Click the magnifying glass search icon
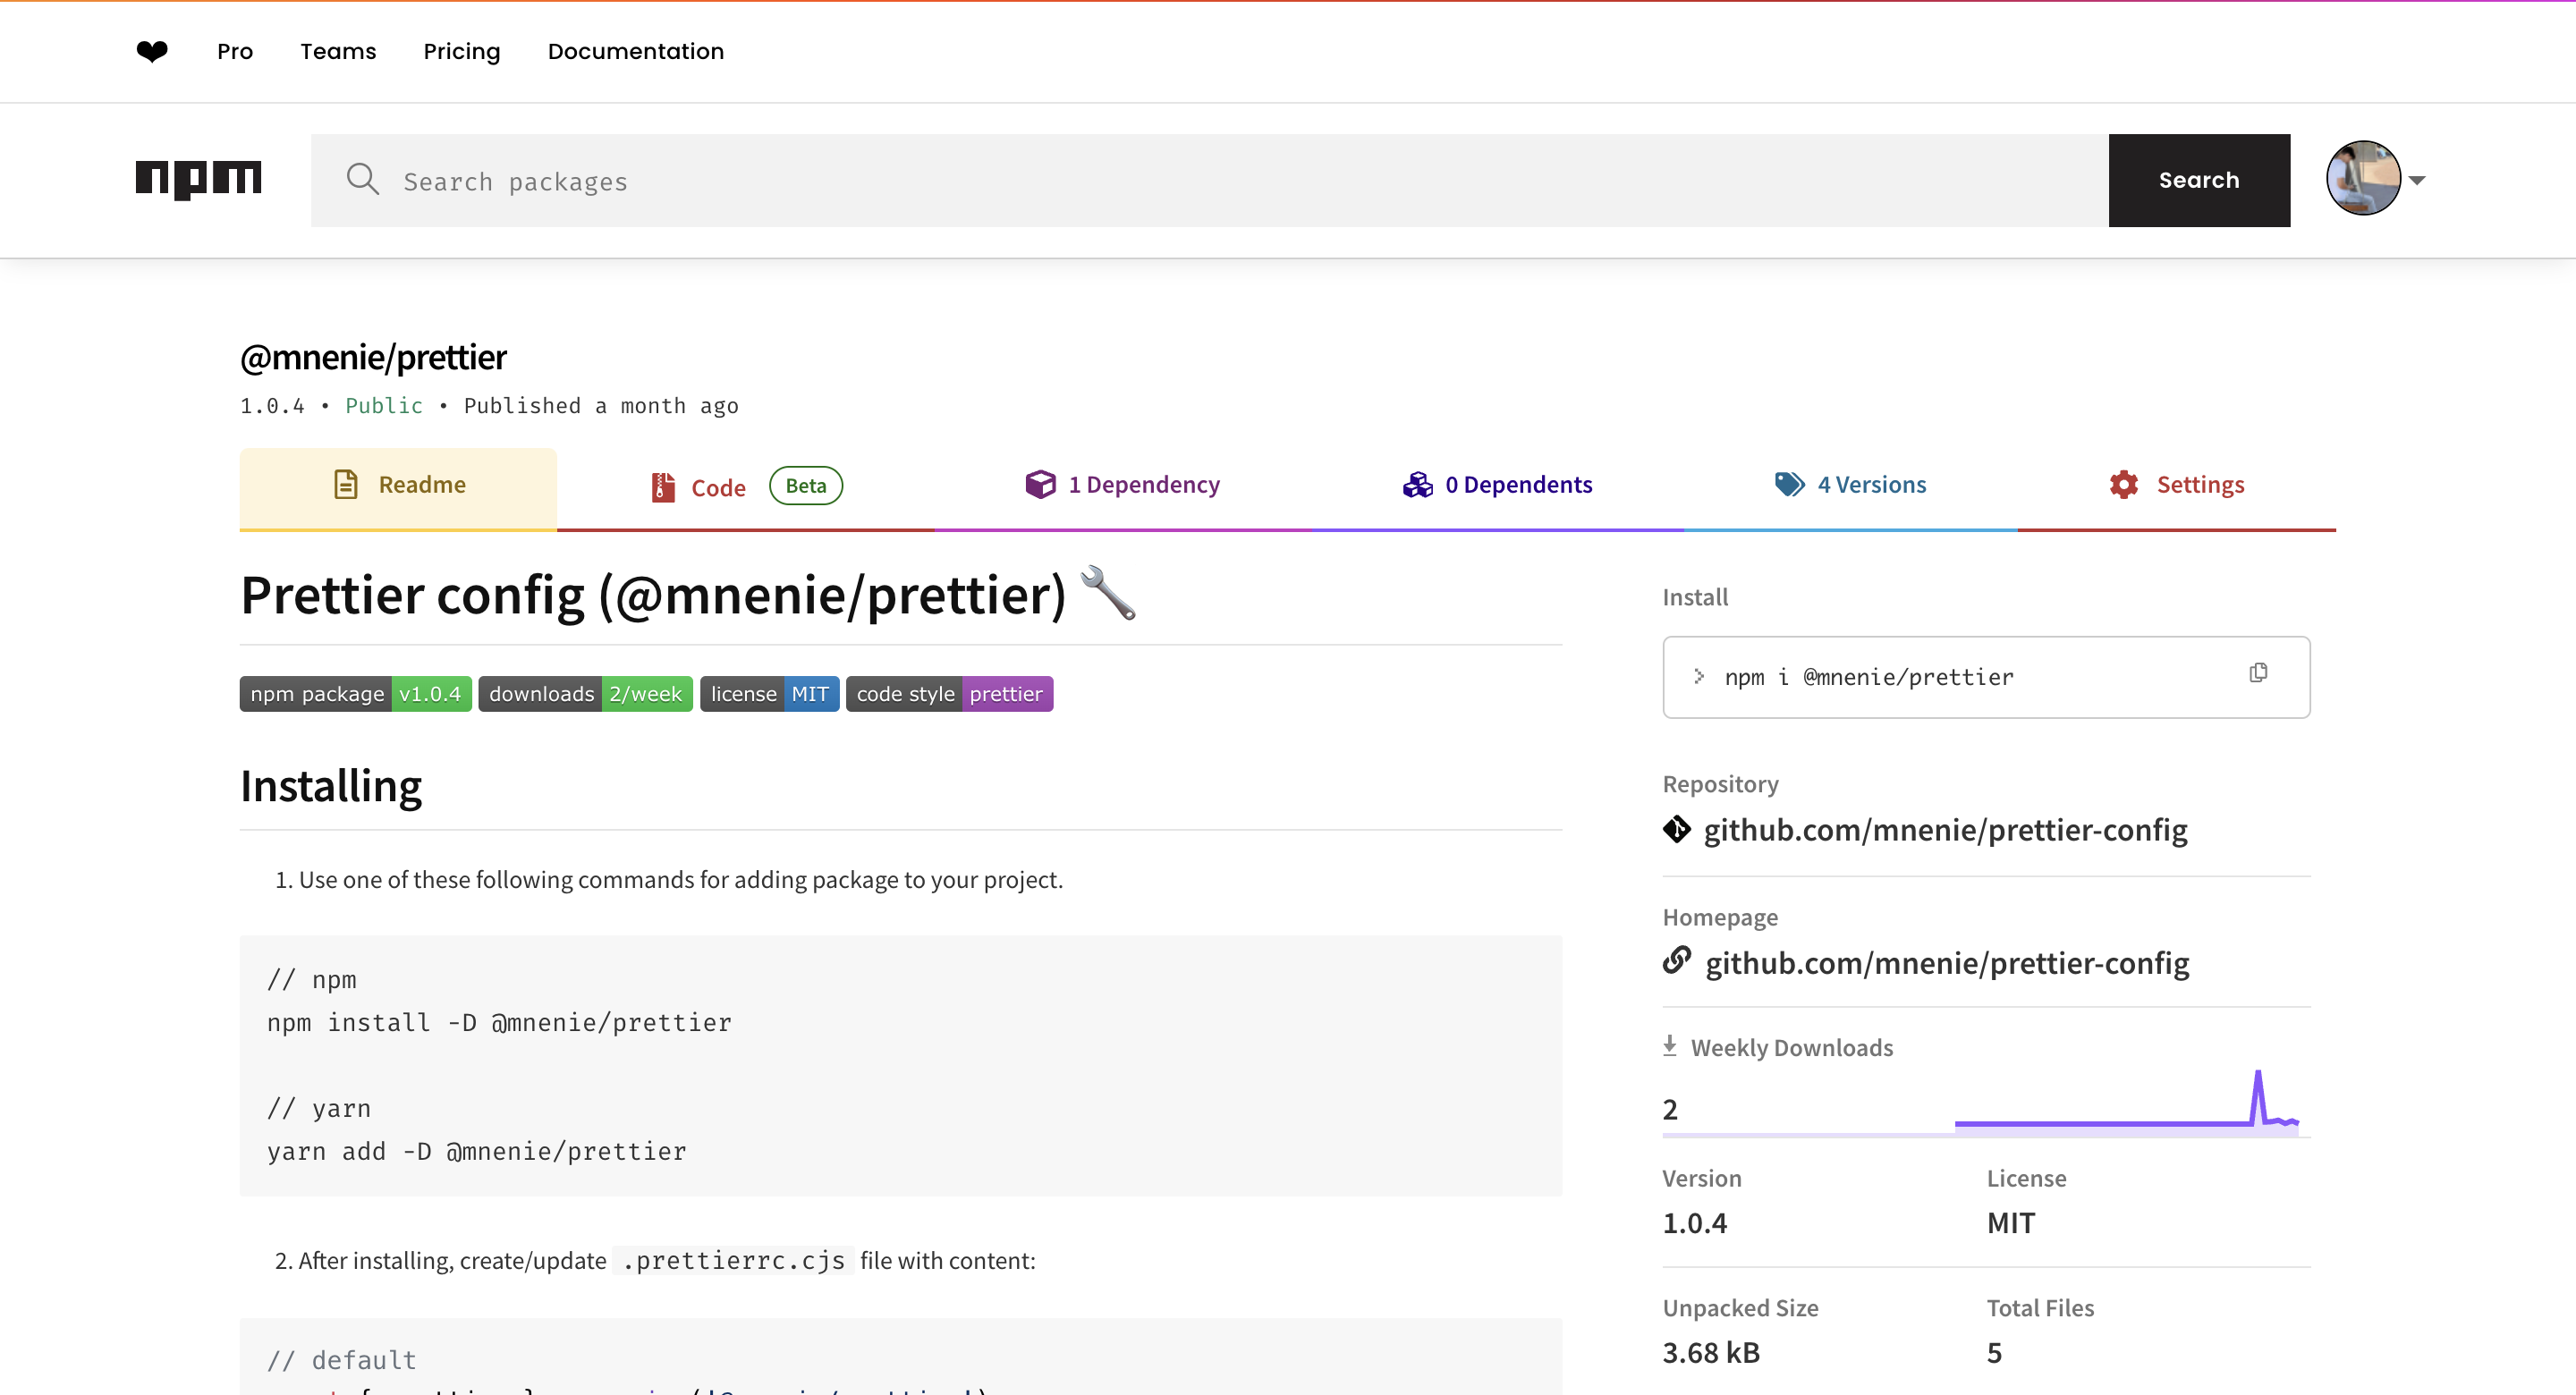The image size is (2576, 1395). coord(362,180)
